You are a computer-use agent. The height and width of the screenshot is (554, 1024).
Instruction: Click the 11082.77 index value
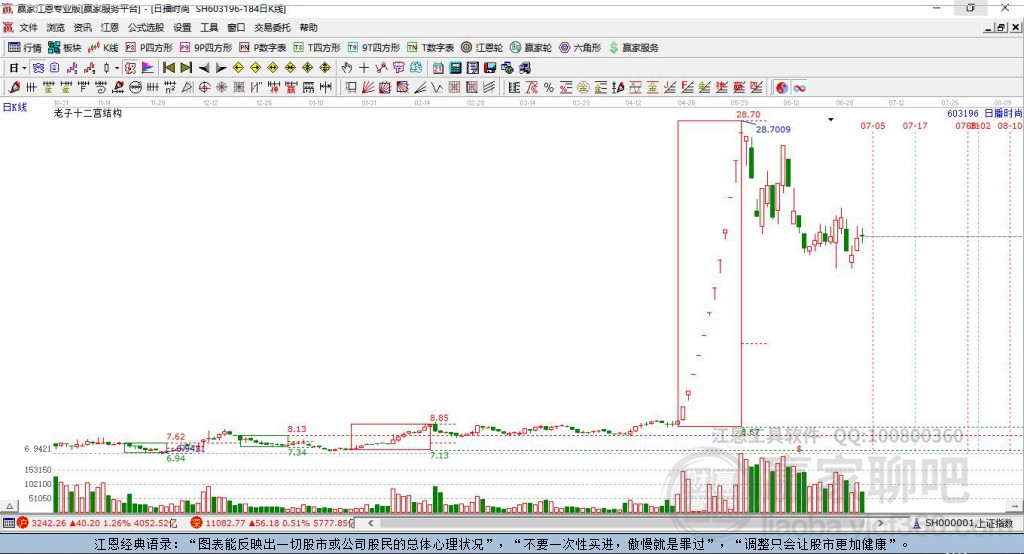(x=225, y=523)
